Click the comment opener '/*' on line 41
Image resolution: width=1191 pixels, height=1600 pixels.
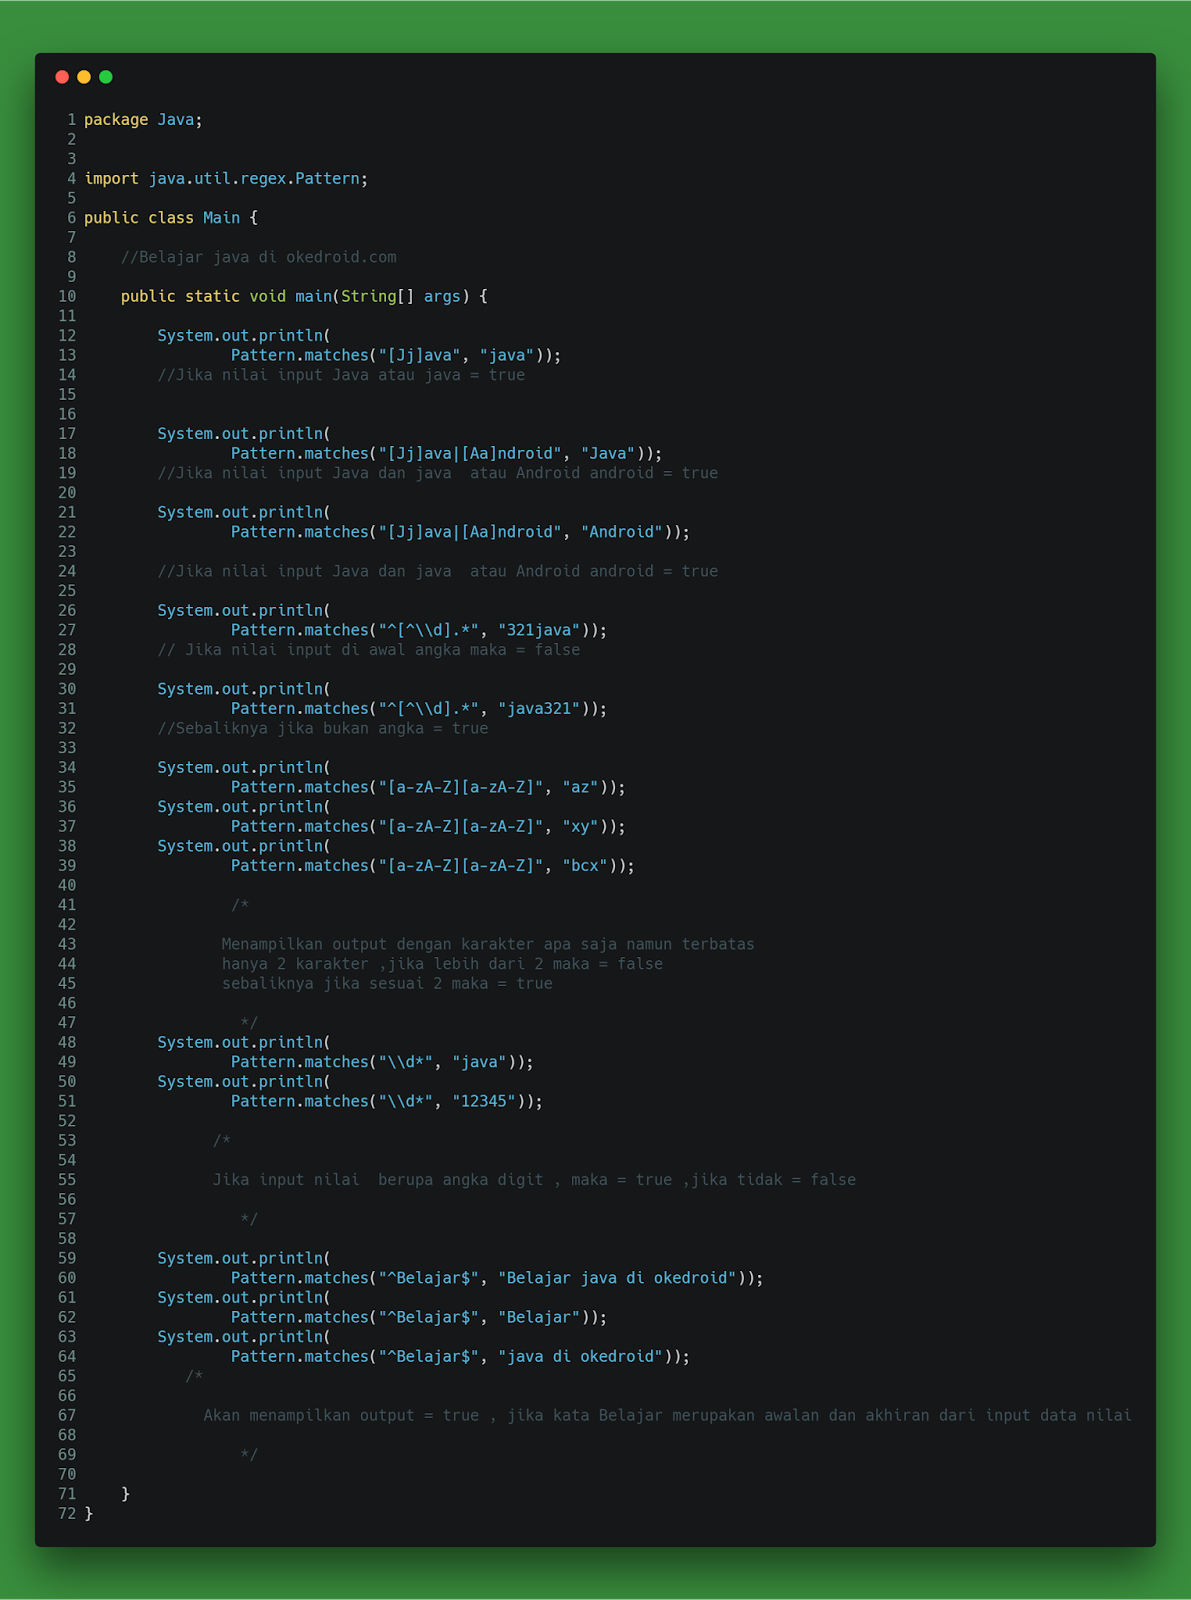coord(240,905)
